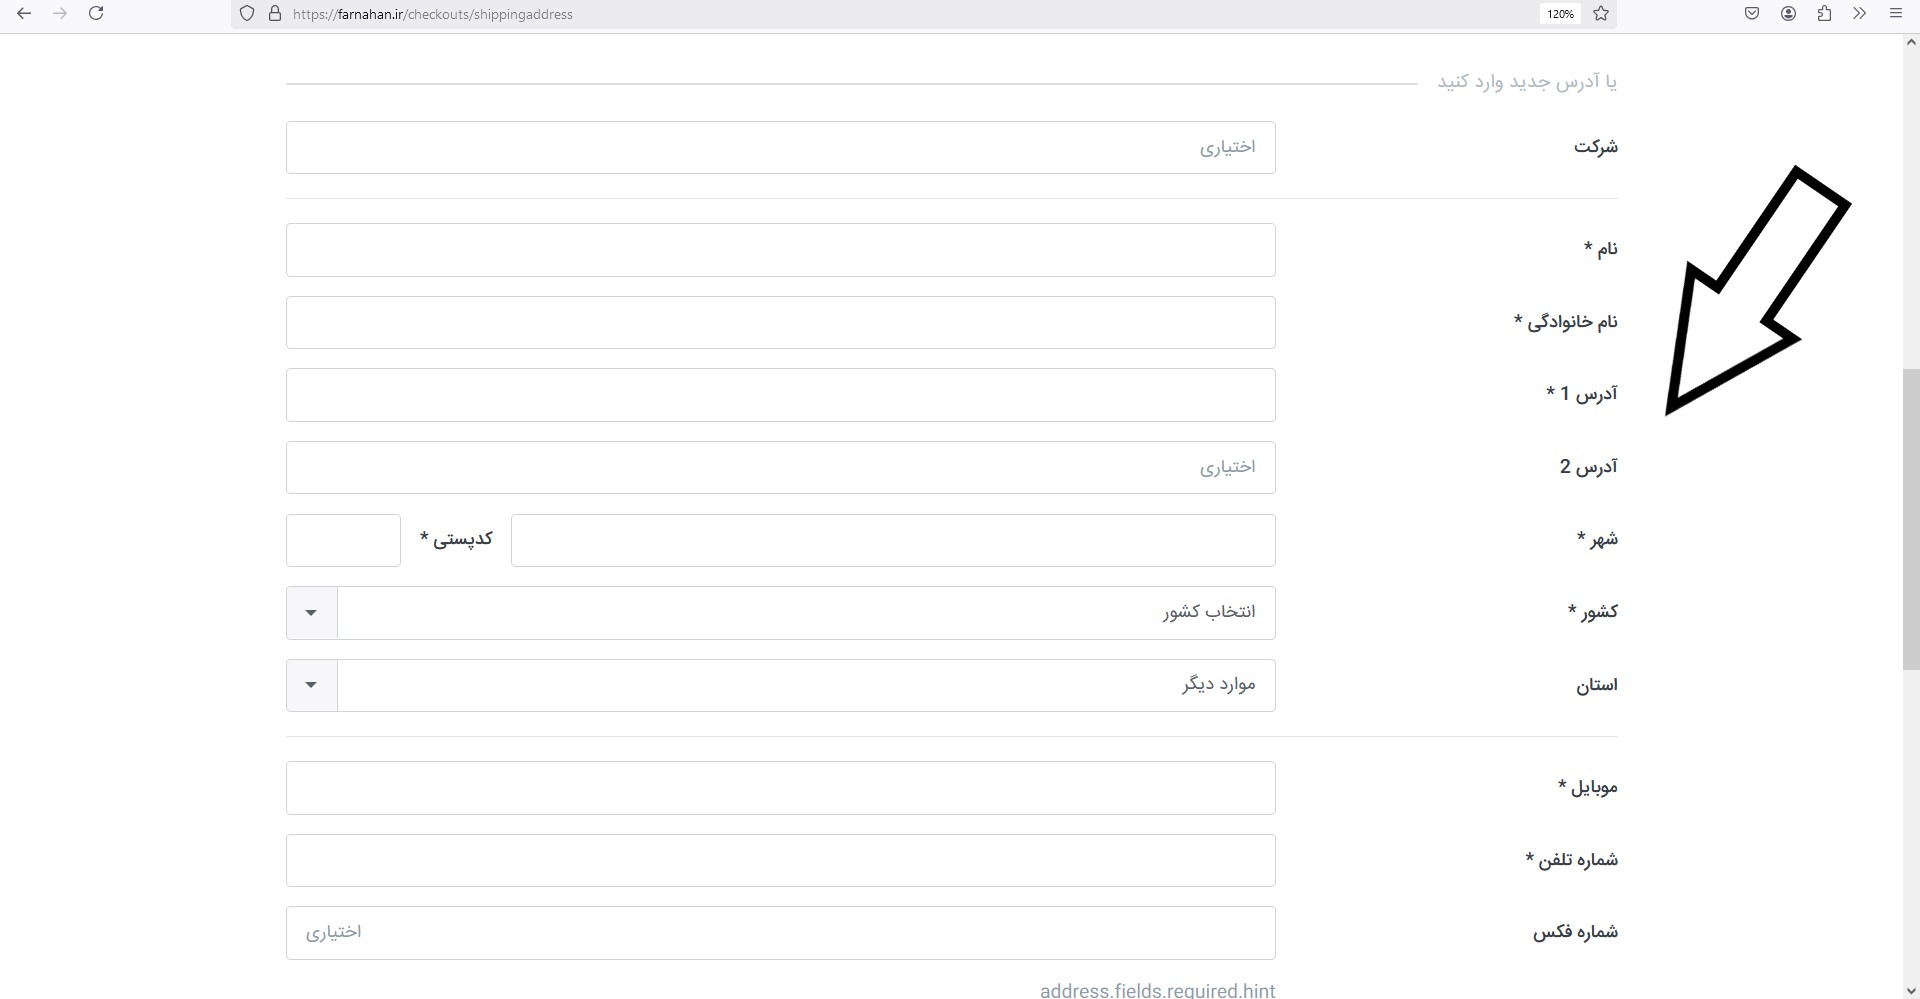This screenshot has height=999, width=1920.
Task: Reload the current page
Action: coord(96,14)
